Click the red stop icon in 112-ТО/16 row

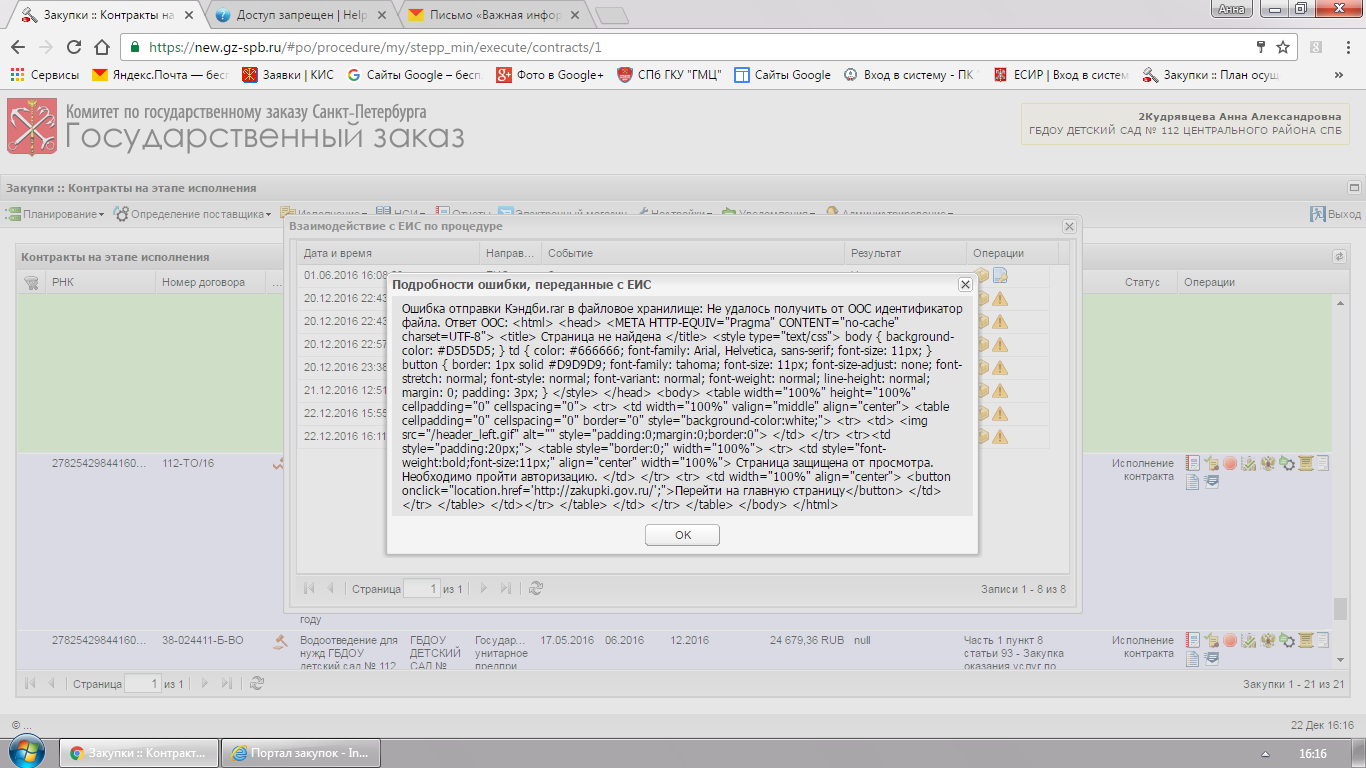[1229, 463]
